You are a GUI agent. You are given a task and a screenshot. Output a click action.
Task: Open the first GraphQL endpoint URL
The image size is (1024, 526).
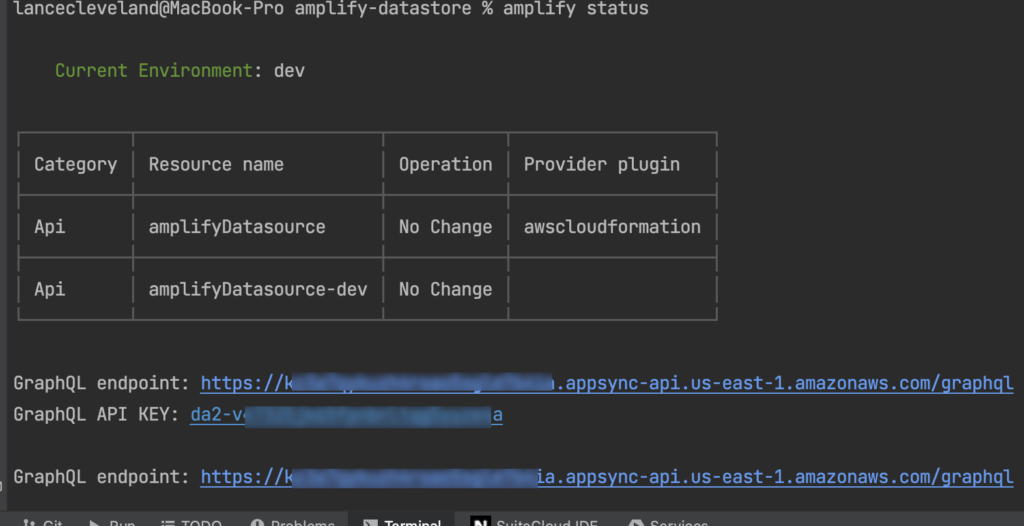[x=607, y=383]
